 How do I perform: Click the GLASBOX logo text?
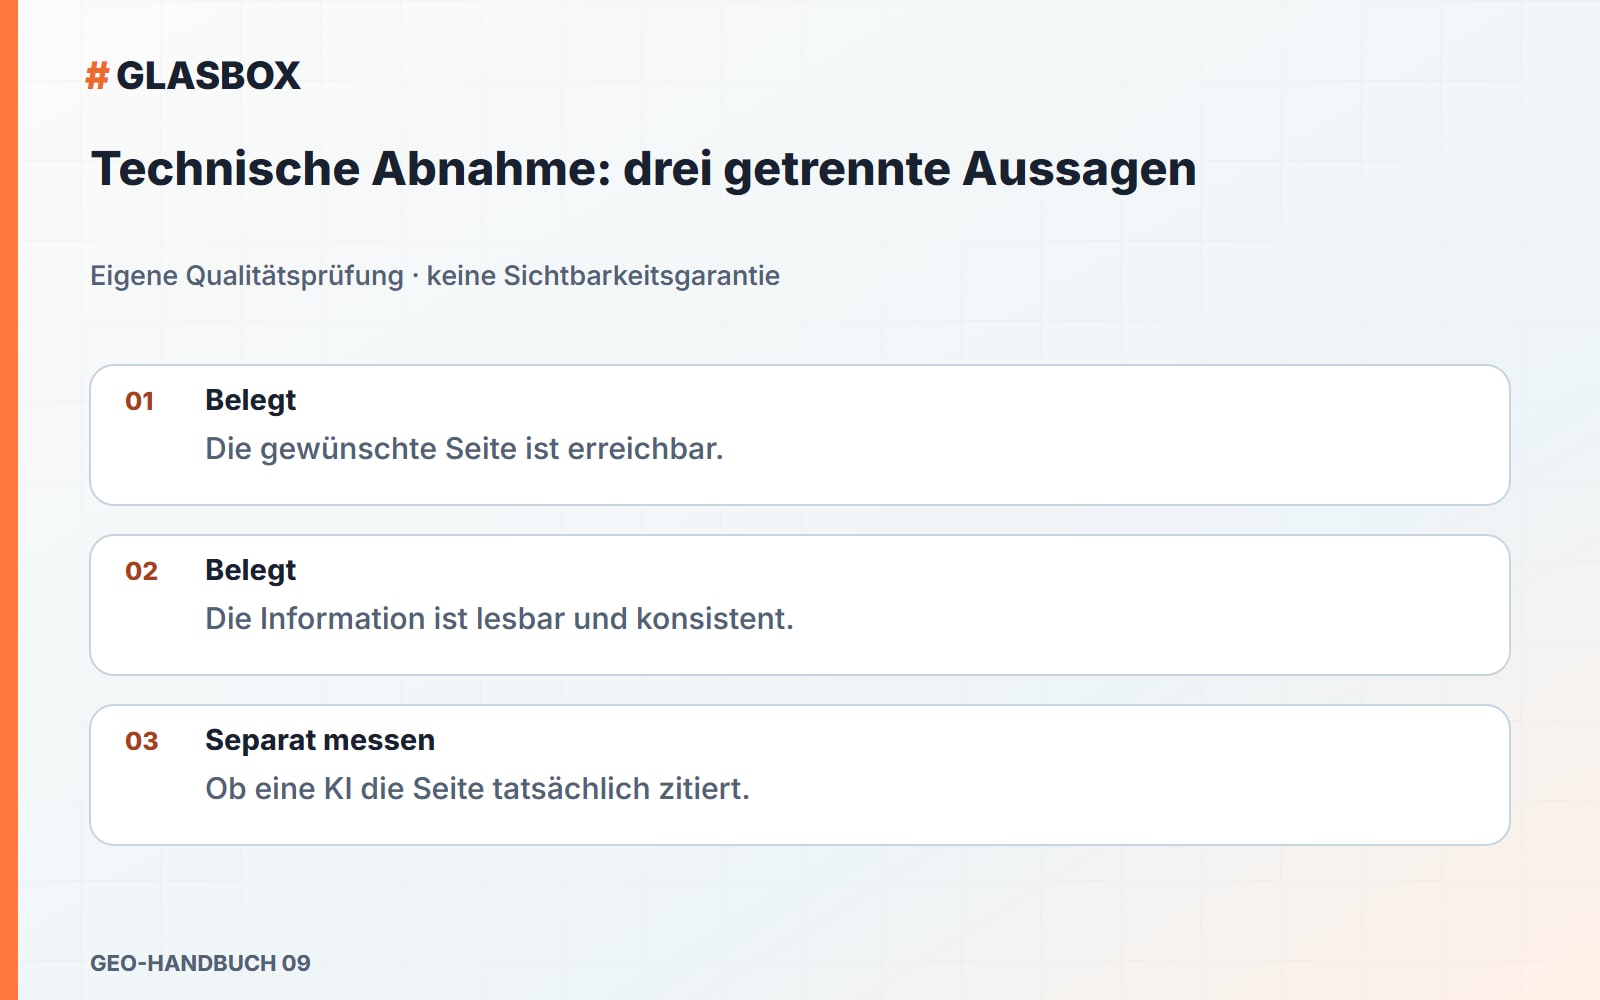(x=208, y=76)
